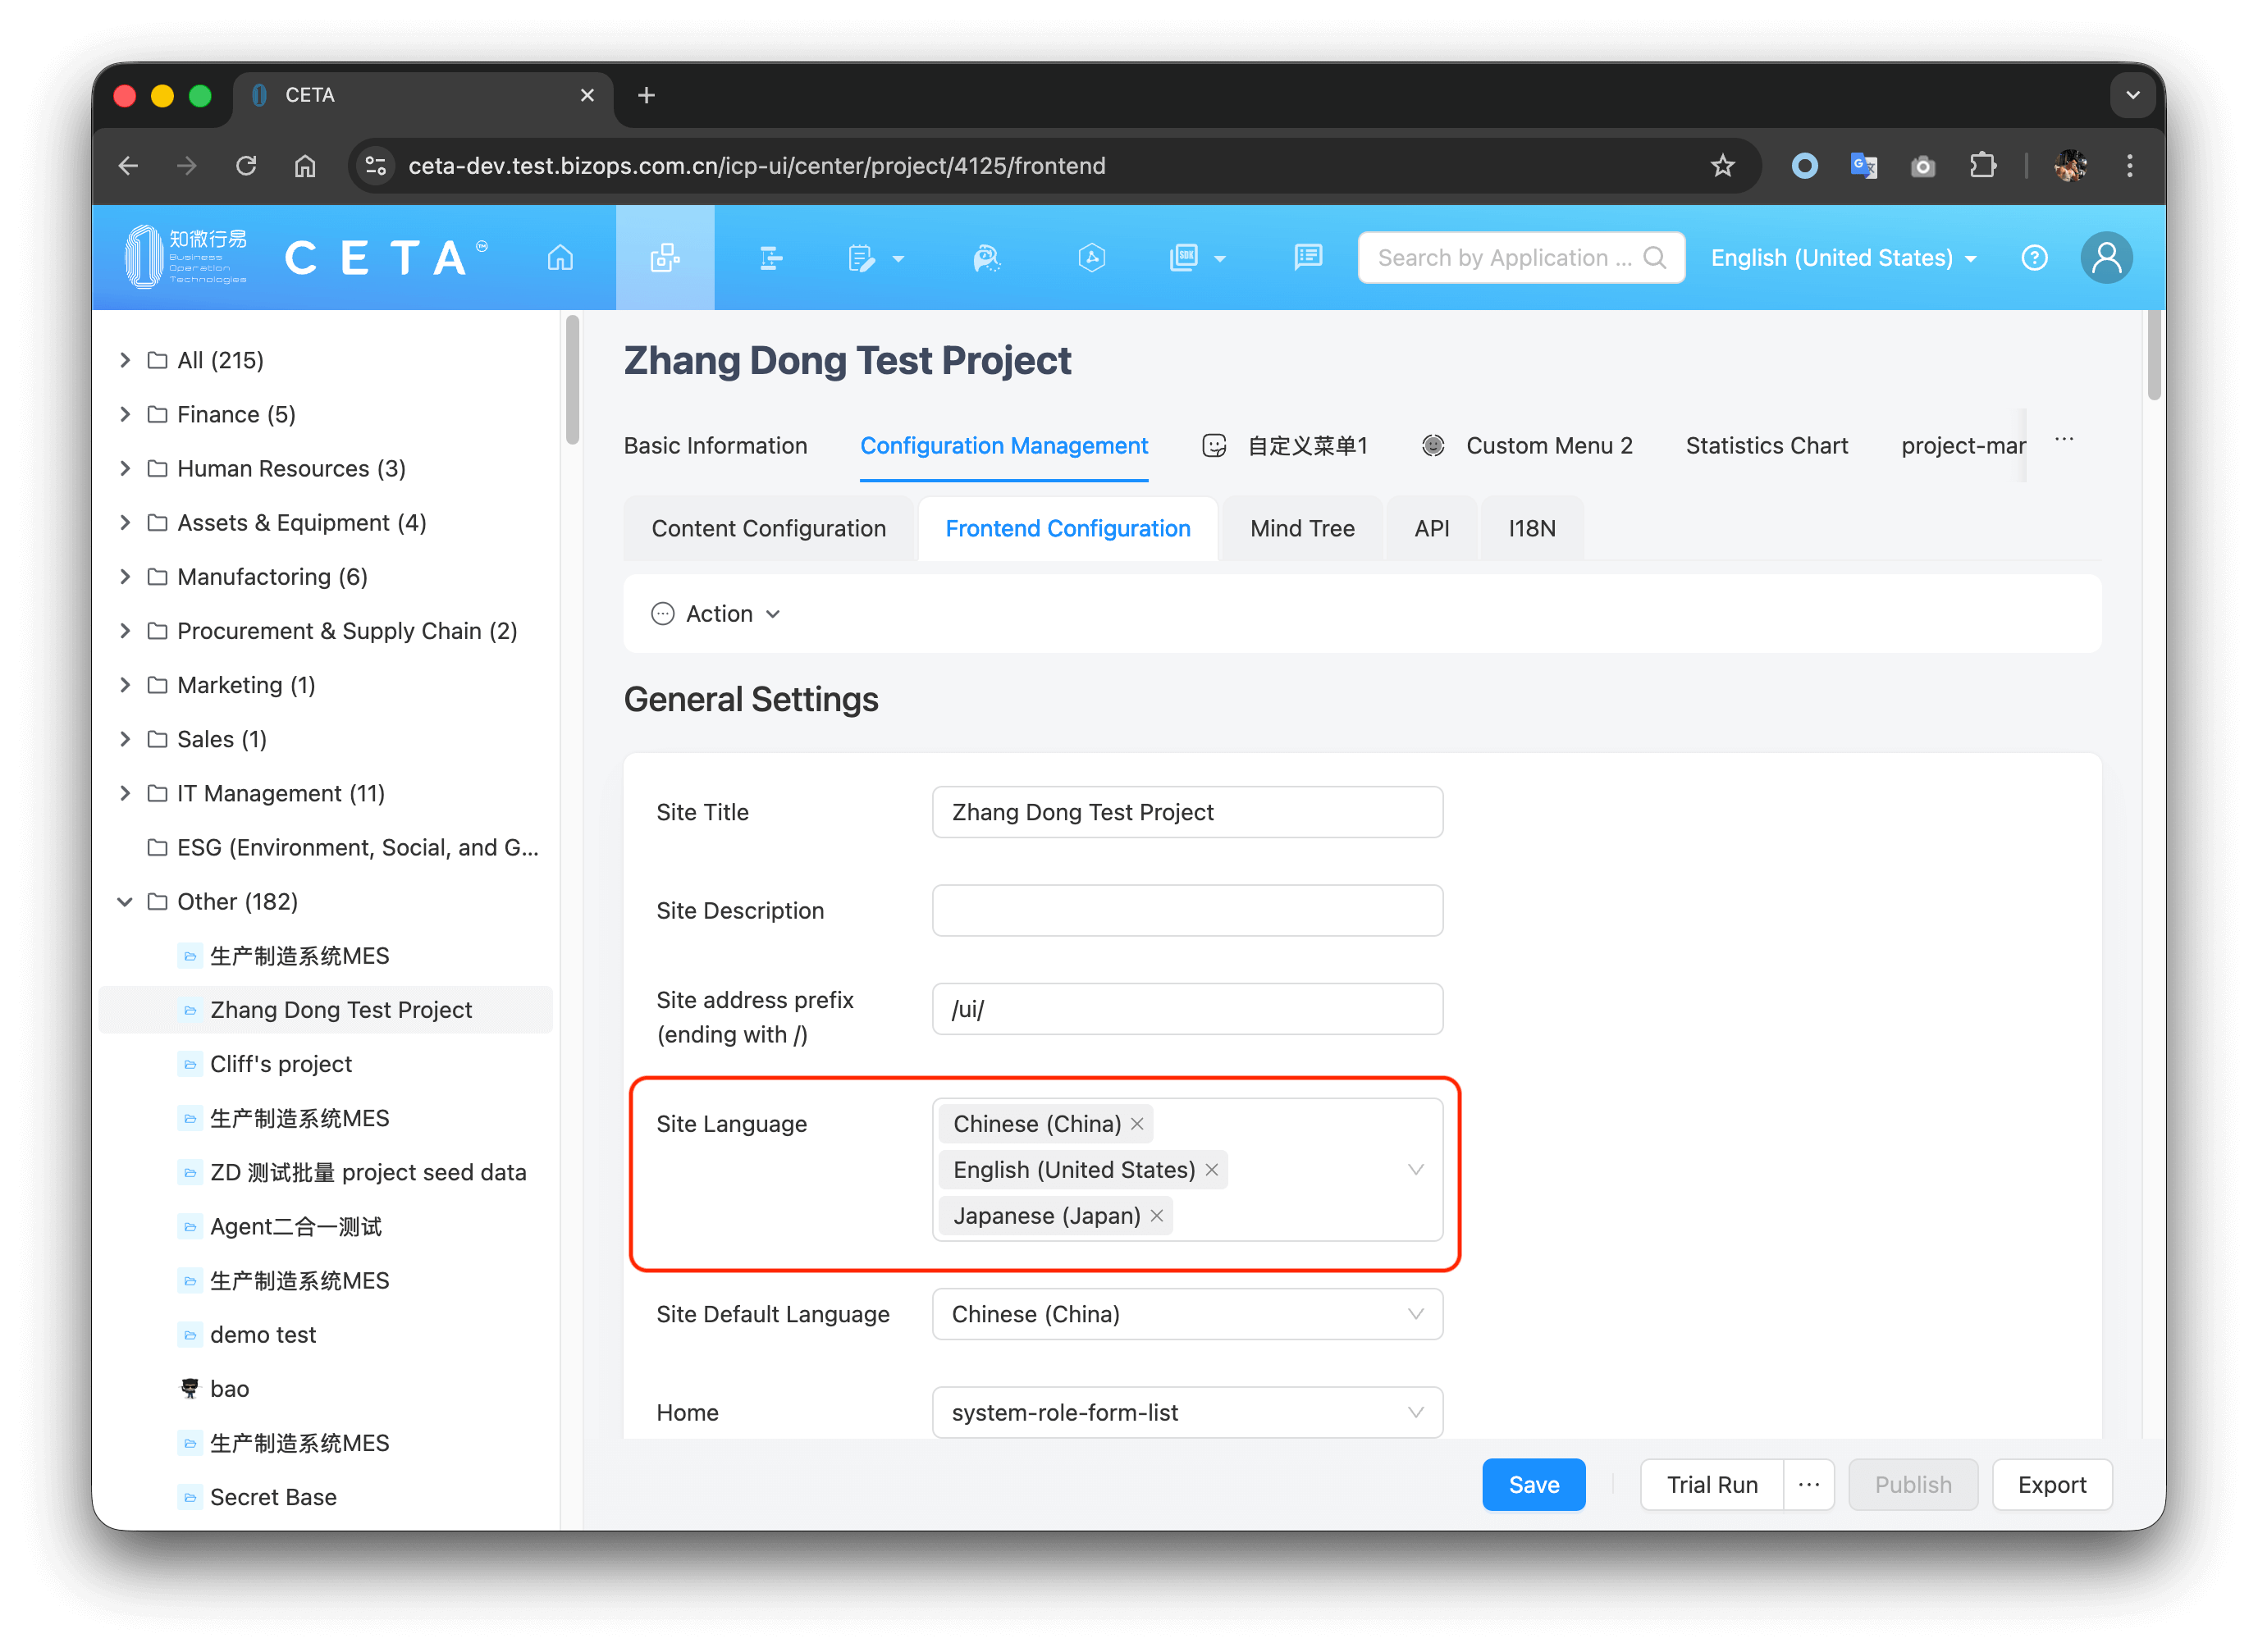Screen dimensions: 2258x1652
Task: Switch to the Mind Tree tab
Action: click(1302, 528)
